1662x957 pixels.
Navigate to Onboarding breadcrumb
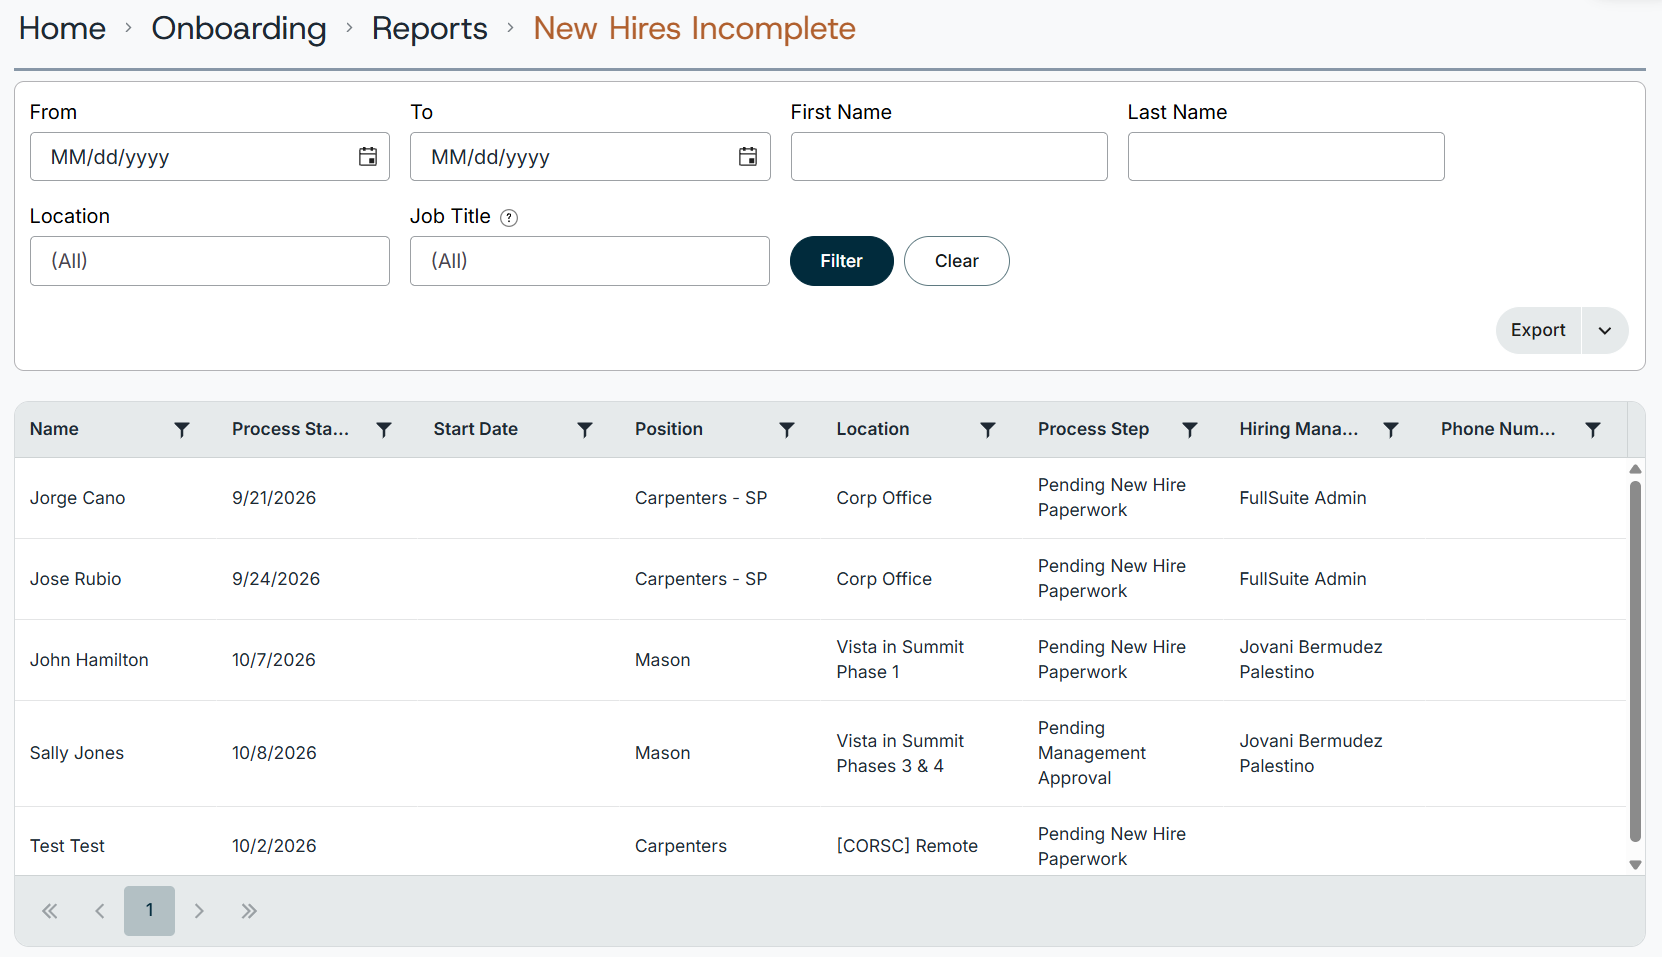[239, 28]
